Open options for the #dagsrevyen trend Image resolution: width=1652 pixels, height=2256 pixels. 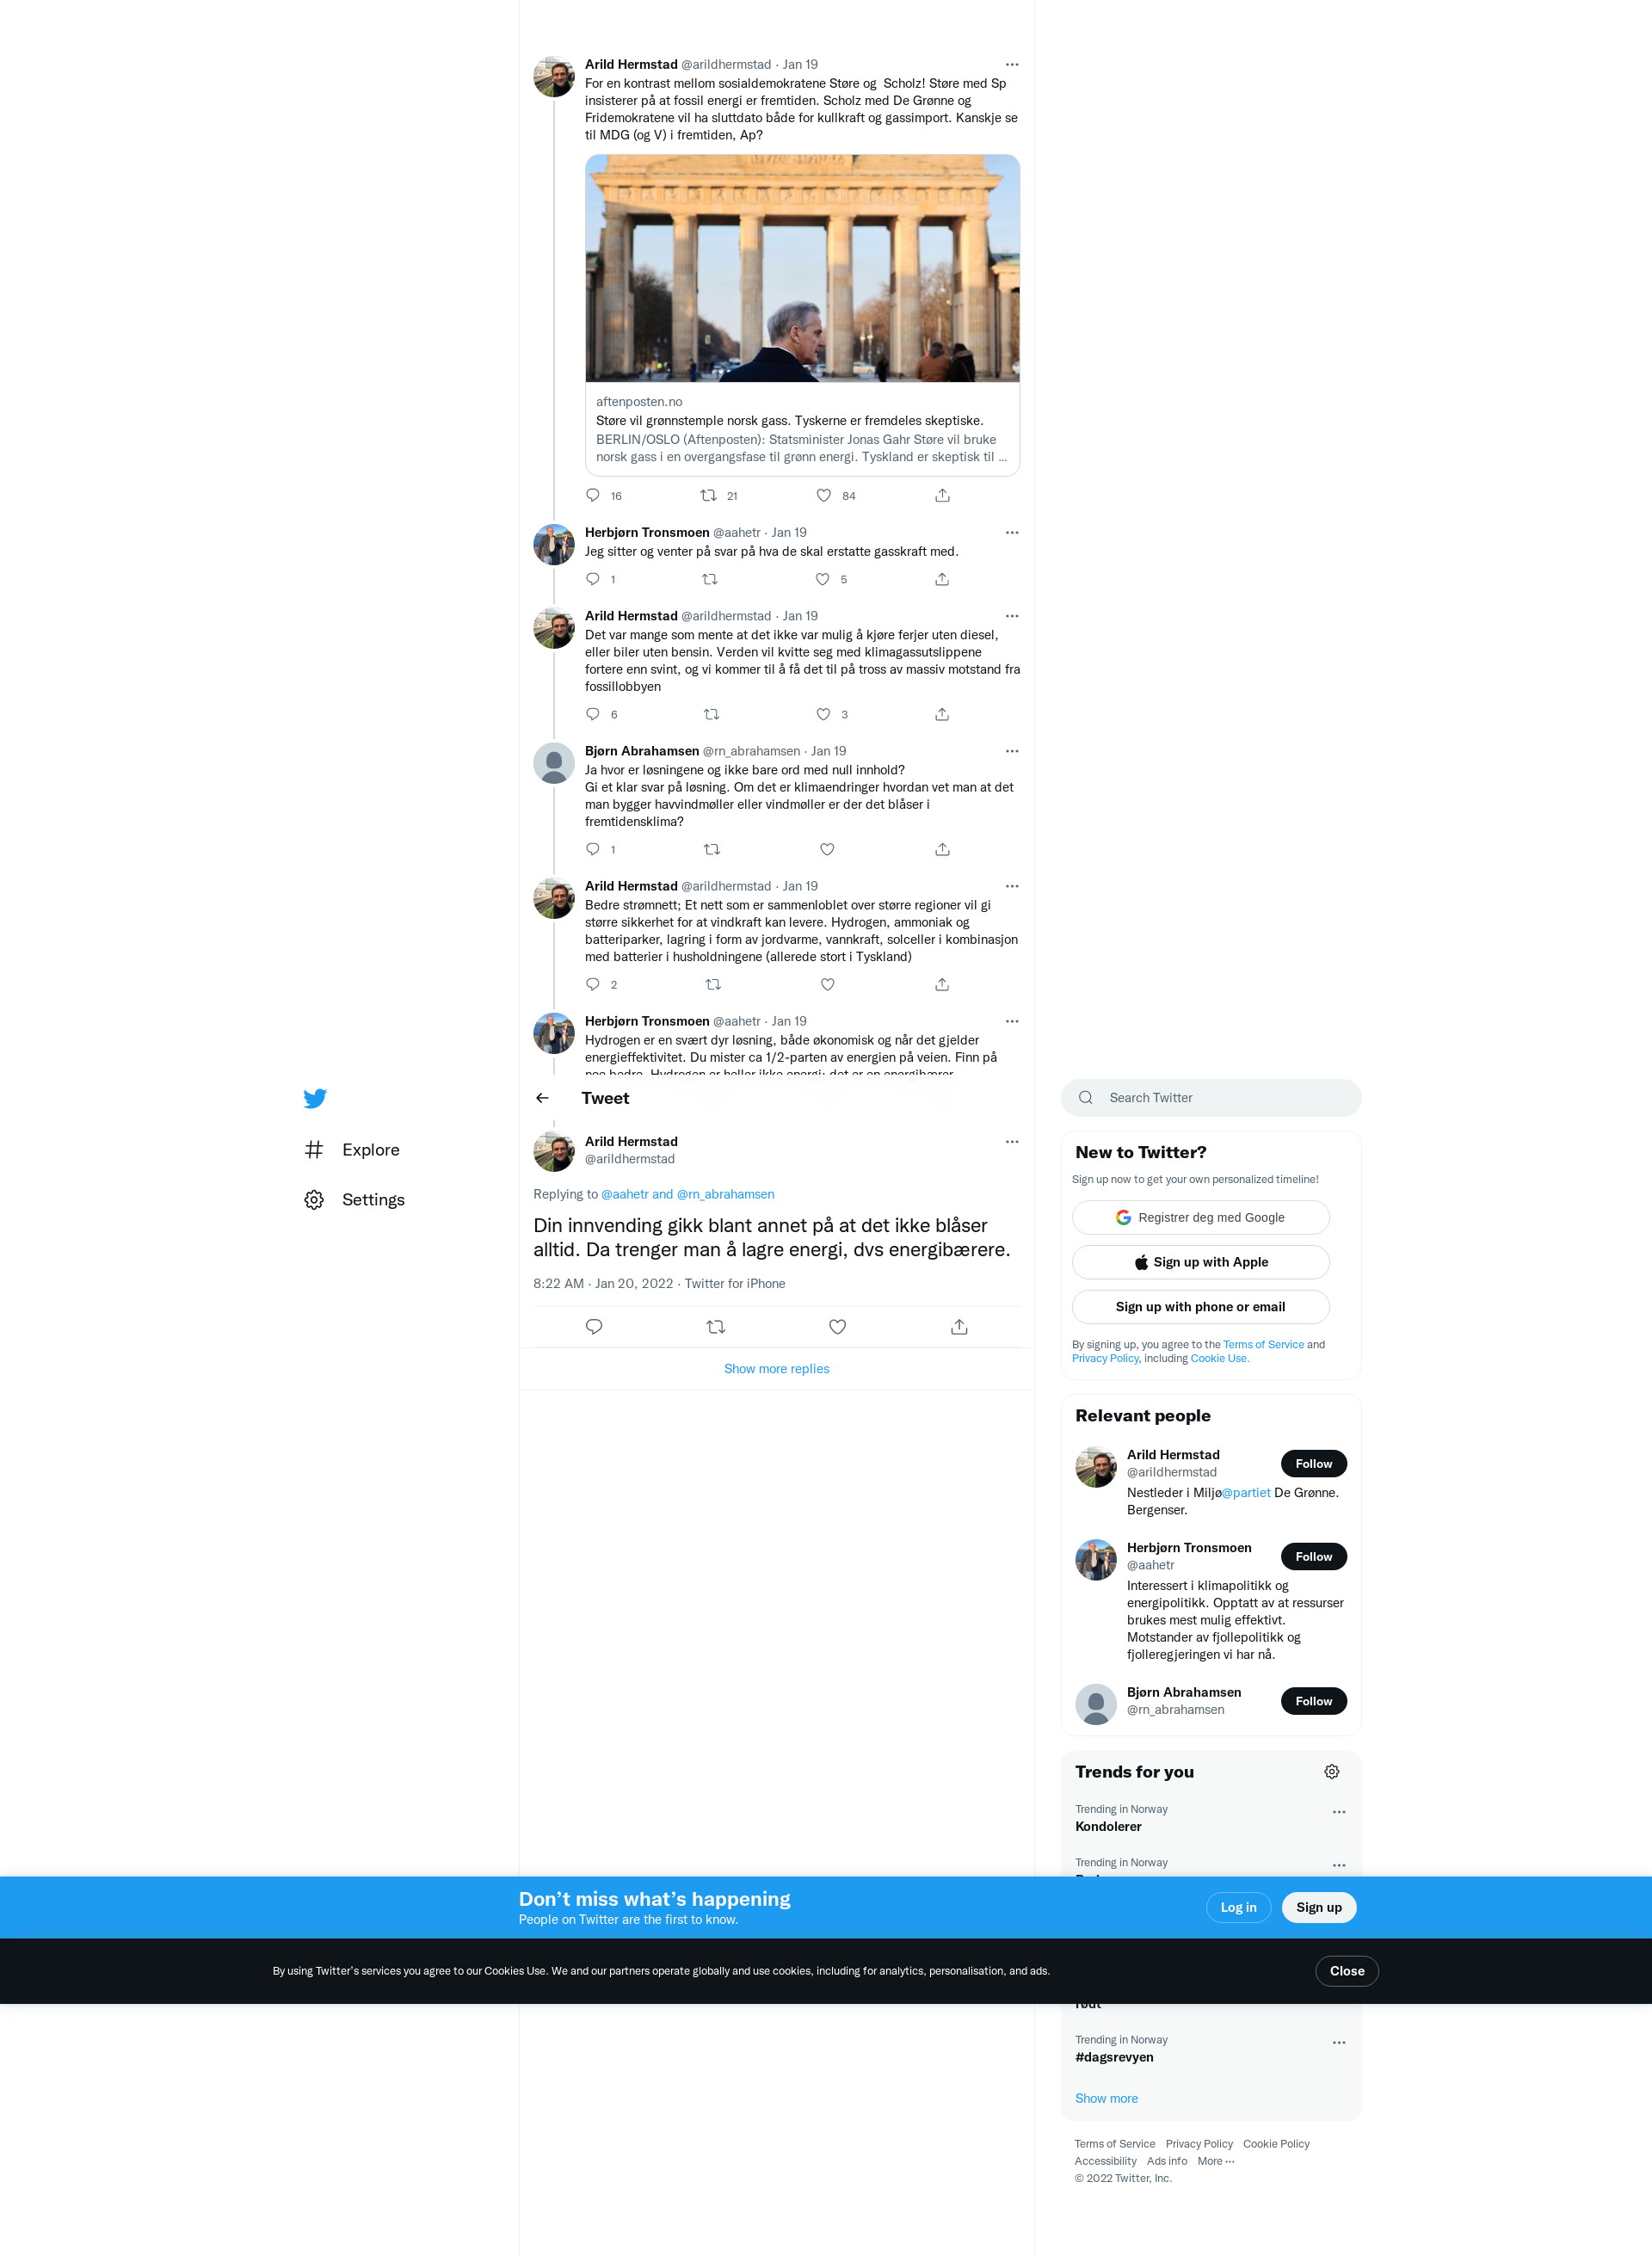[1339, 2043]
